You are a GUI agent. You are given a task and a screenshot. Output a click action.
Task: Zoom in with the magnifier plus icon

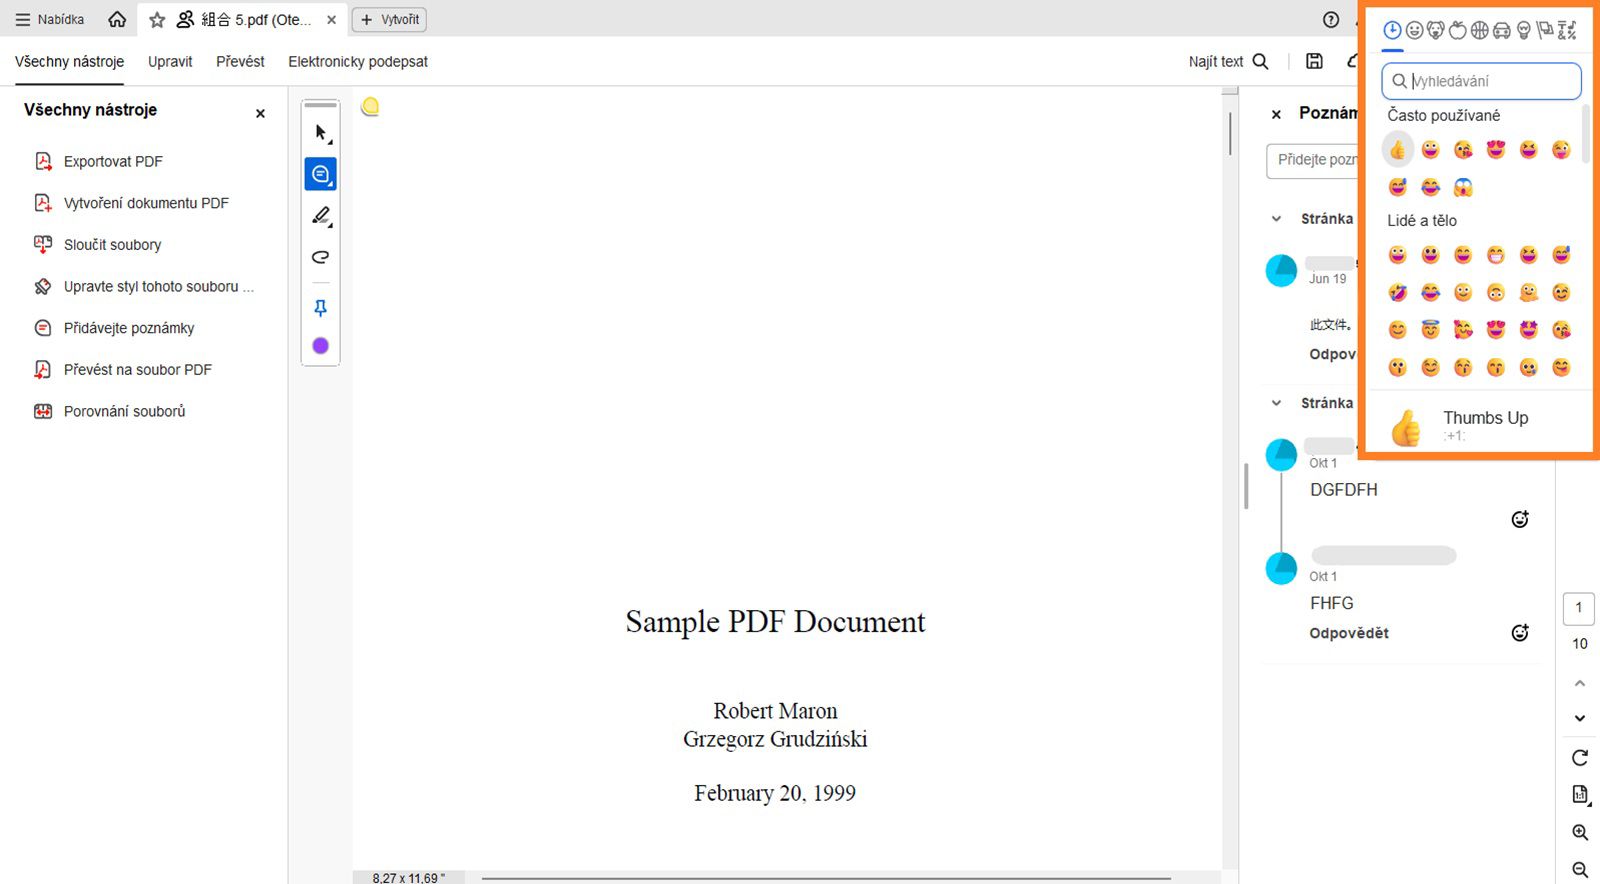(x=1580, y=832)
